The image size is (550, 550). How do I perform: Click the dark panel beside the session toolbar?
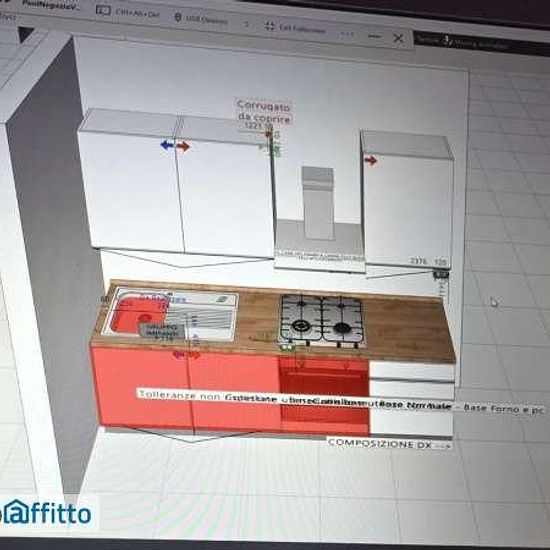tap(482, 43)
